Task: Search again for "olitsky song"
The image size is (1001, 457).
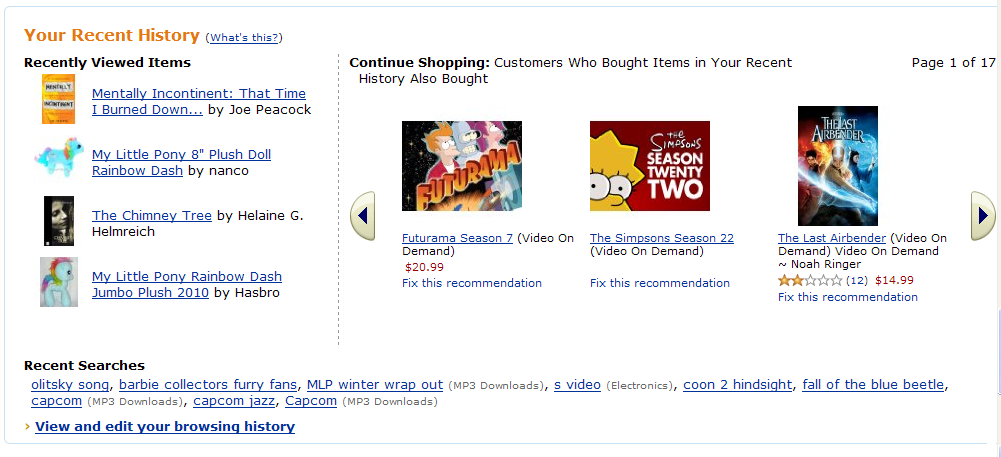Action: click(x=70, y=385)
